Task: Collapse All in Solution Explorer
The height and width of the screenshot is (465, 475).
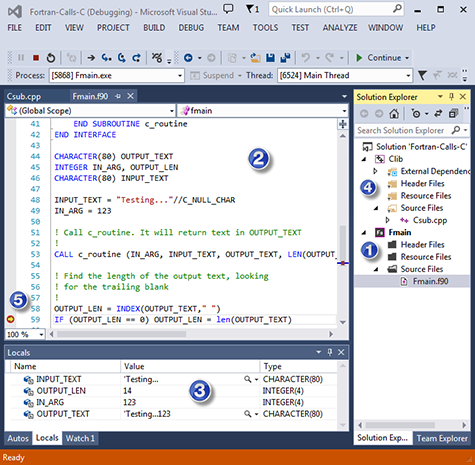Action: point(453,114)
